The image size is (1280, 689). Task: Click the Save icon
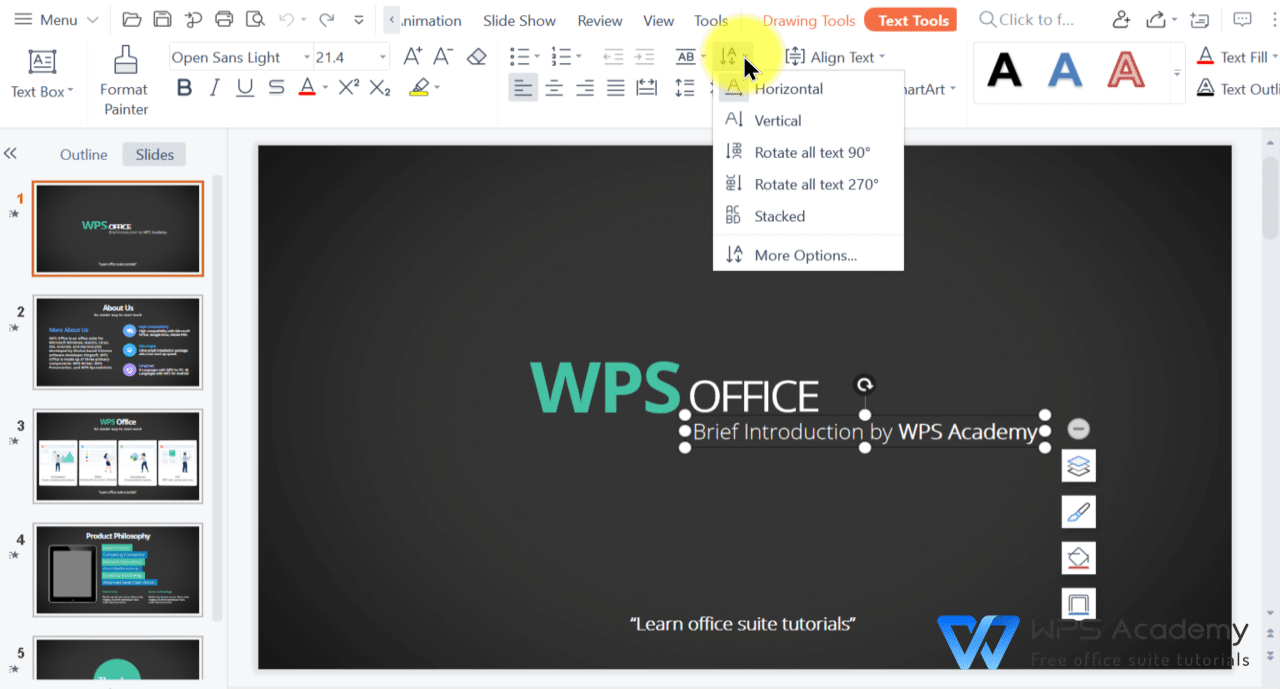[162, 19]
